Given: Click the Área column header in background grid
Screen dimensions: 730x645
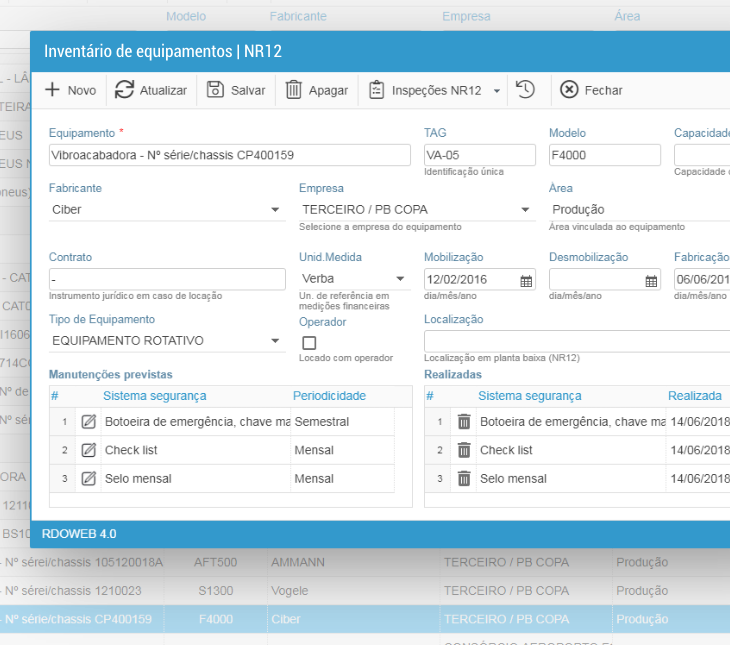Looking at the screenshot, I should tap(627, 16).
